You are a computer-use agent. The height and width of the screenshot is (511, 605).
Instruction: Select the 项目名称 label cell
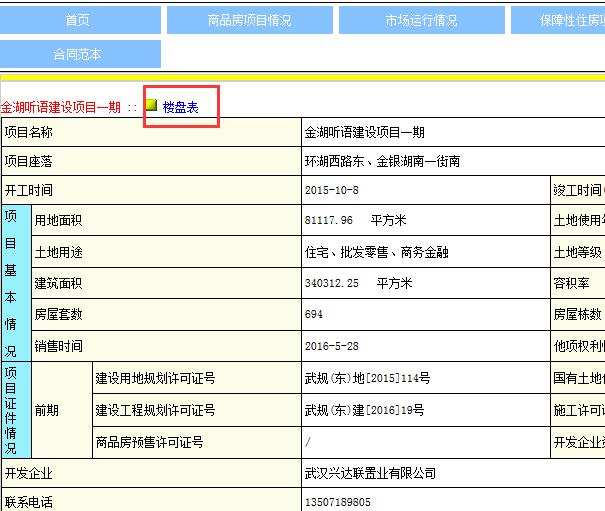(151, 132)
